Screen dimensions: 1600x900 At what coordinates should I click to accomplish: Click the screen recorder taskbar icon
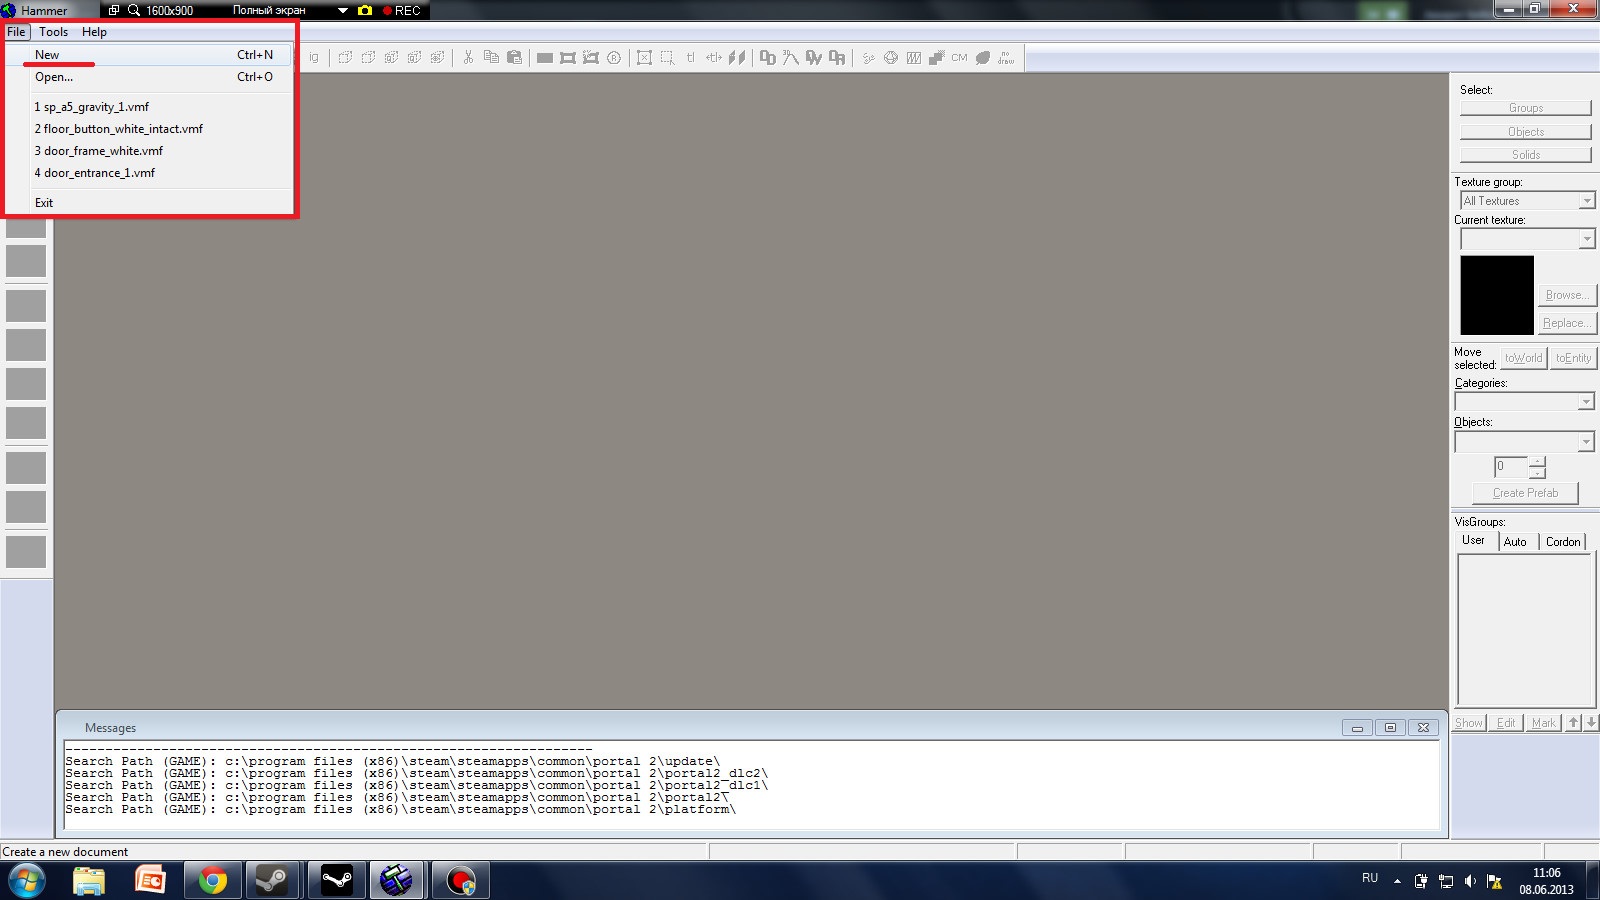pos(459,881)
